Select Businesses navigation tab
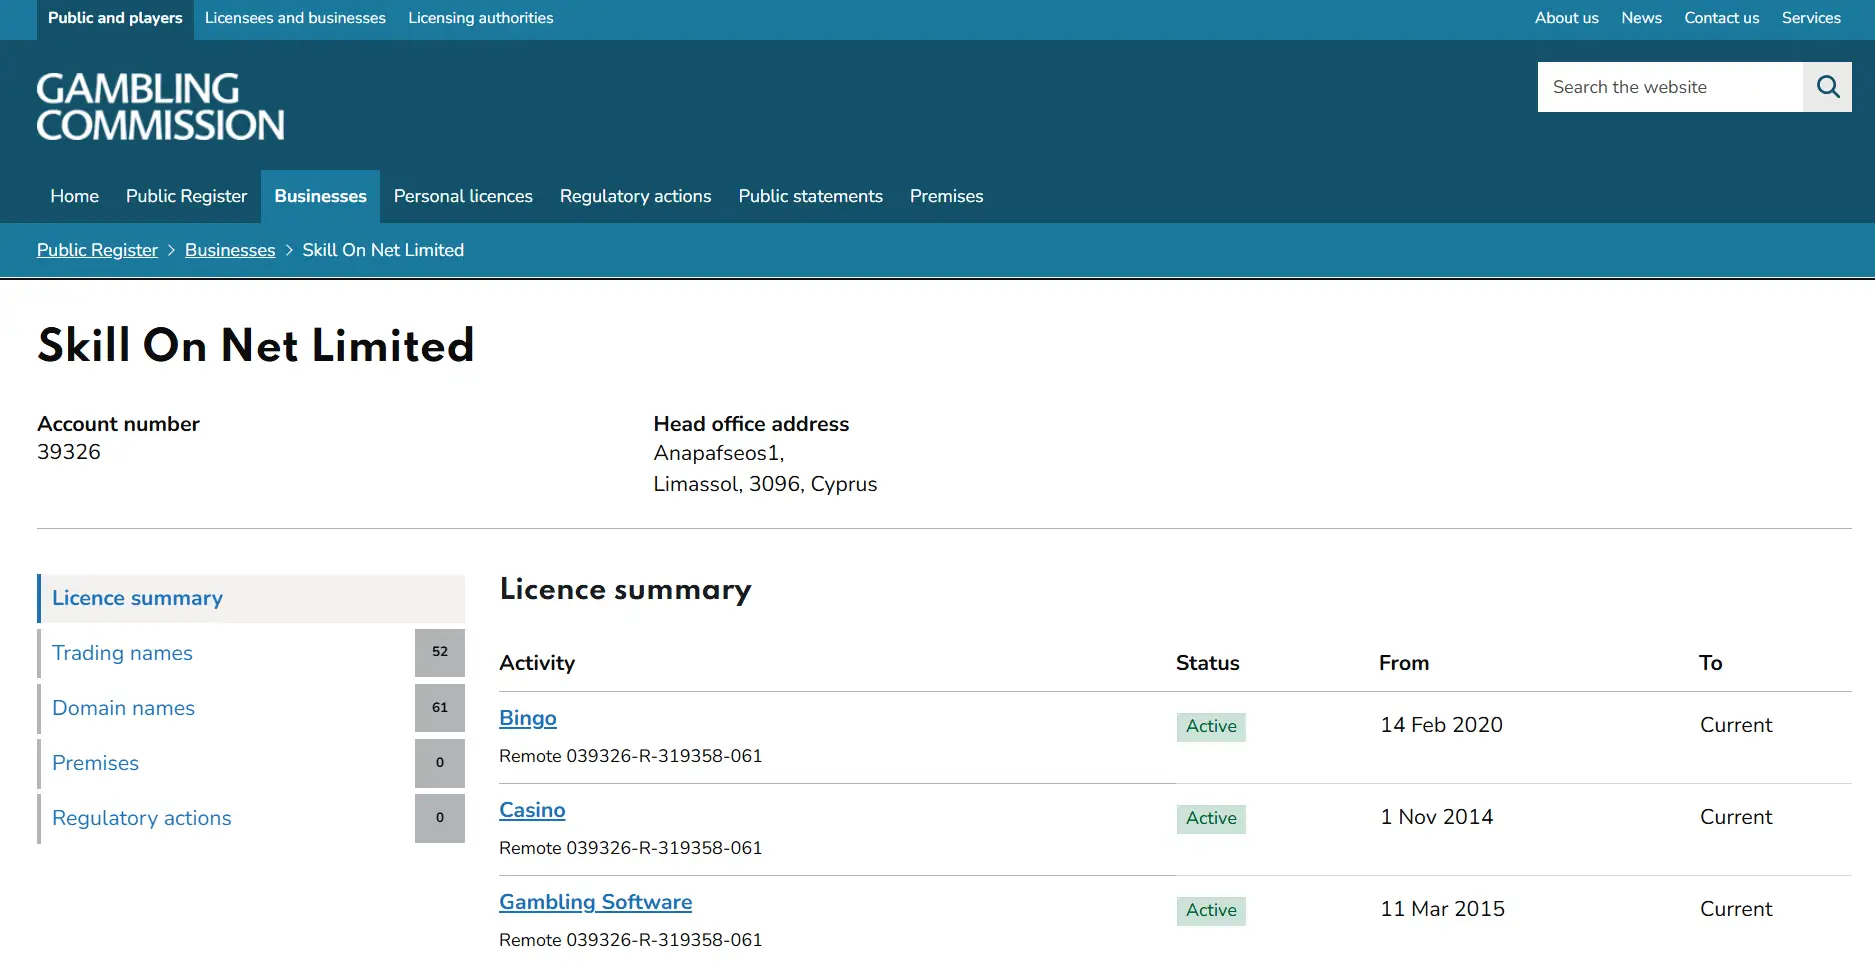Image resolution: width=1875 pixels, height=966 pixels. coord(320,196)
